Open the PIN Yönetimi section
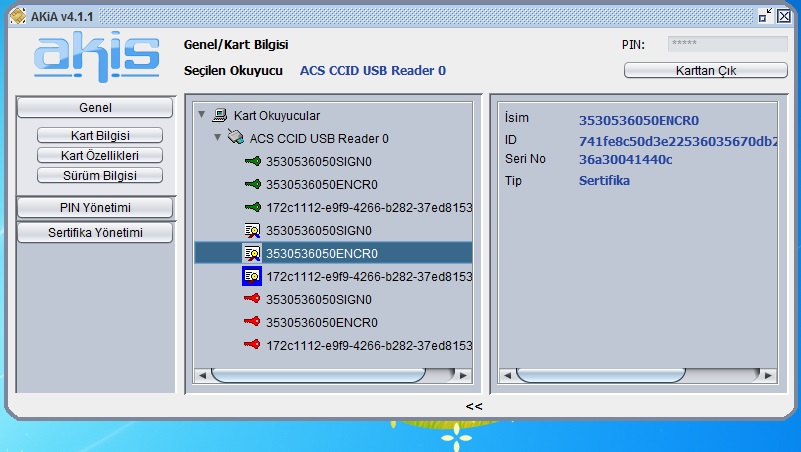This screenshot has height=452, width=801. 95,207
